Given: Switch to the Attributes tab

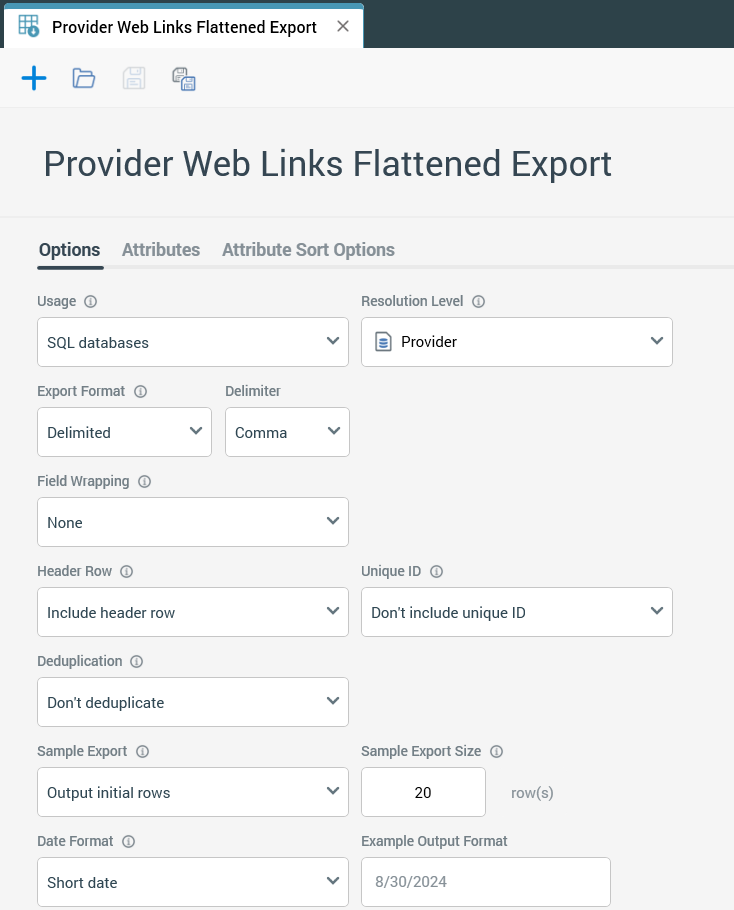Looking at the screenshot, I should pos(161,250).
